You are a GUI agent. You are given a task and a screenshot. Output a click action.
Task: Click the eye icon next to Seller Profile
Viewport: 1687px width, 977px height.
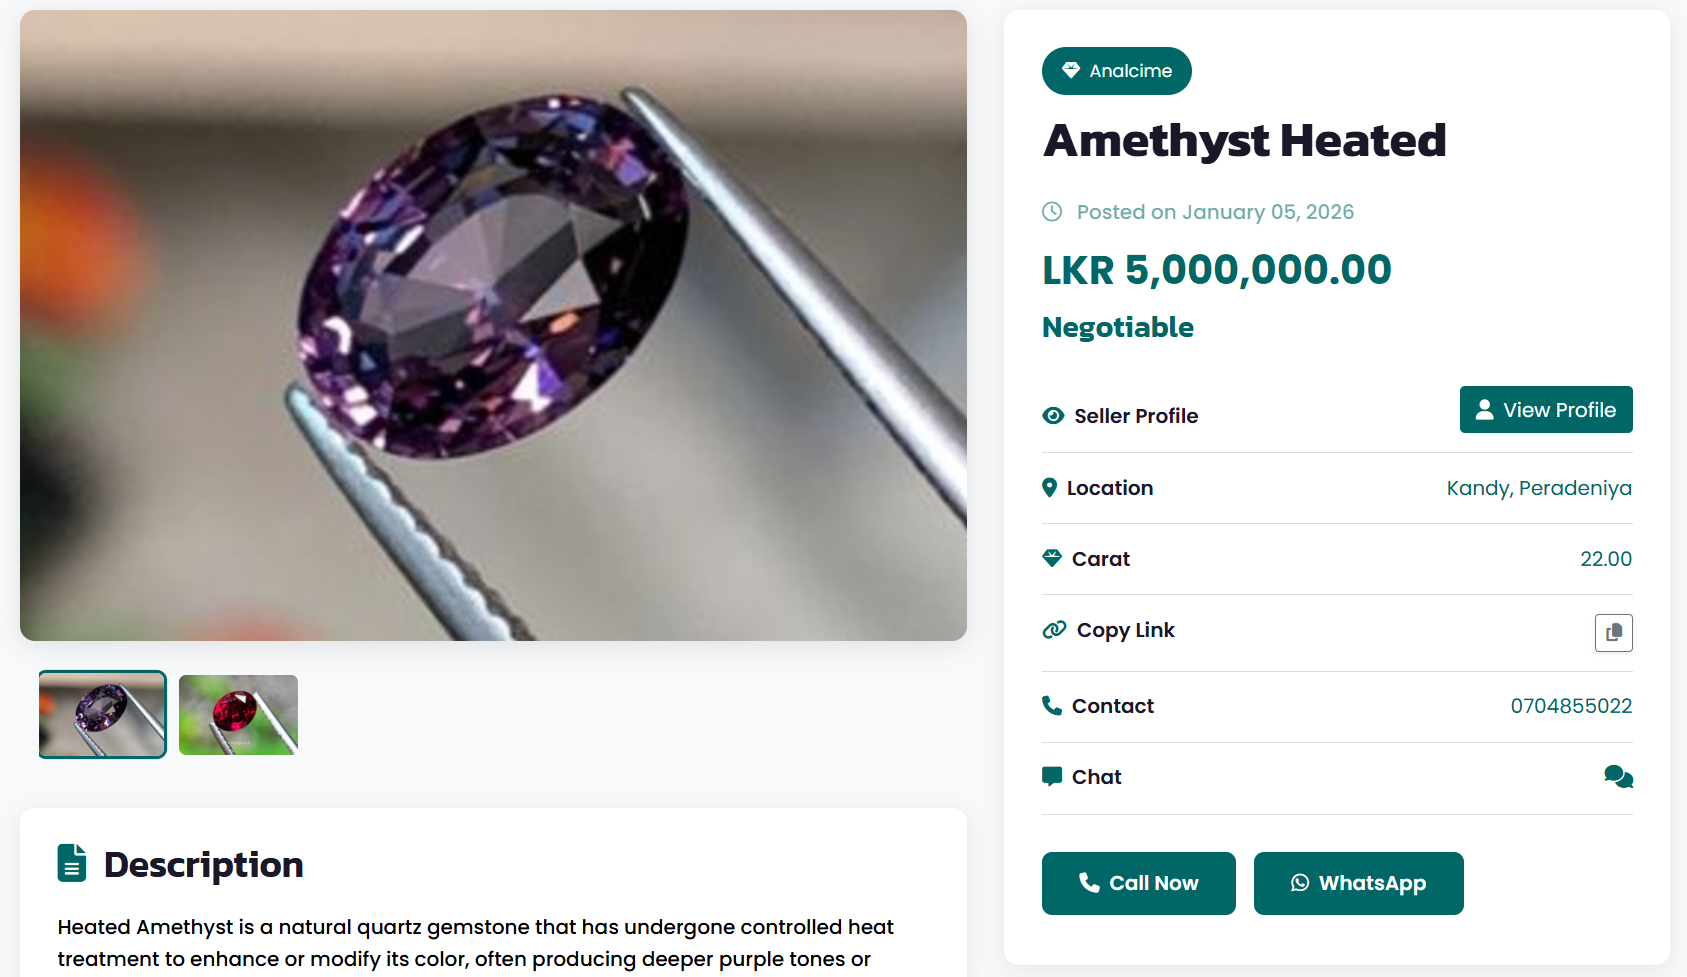[1052, 415]
